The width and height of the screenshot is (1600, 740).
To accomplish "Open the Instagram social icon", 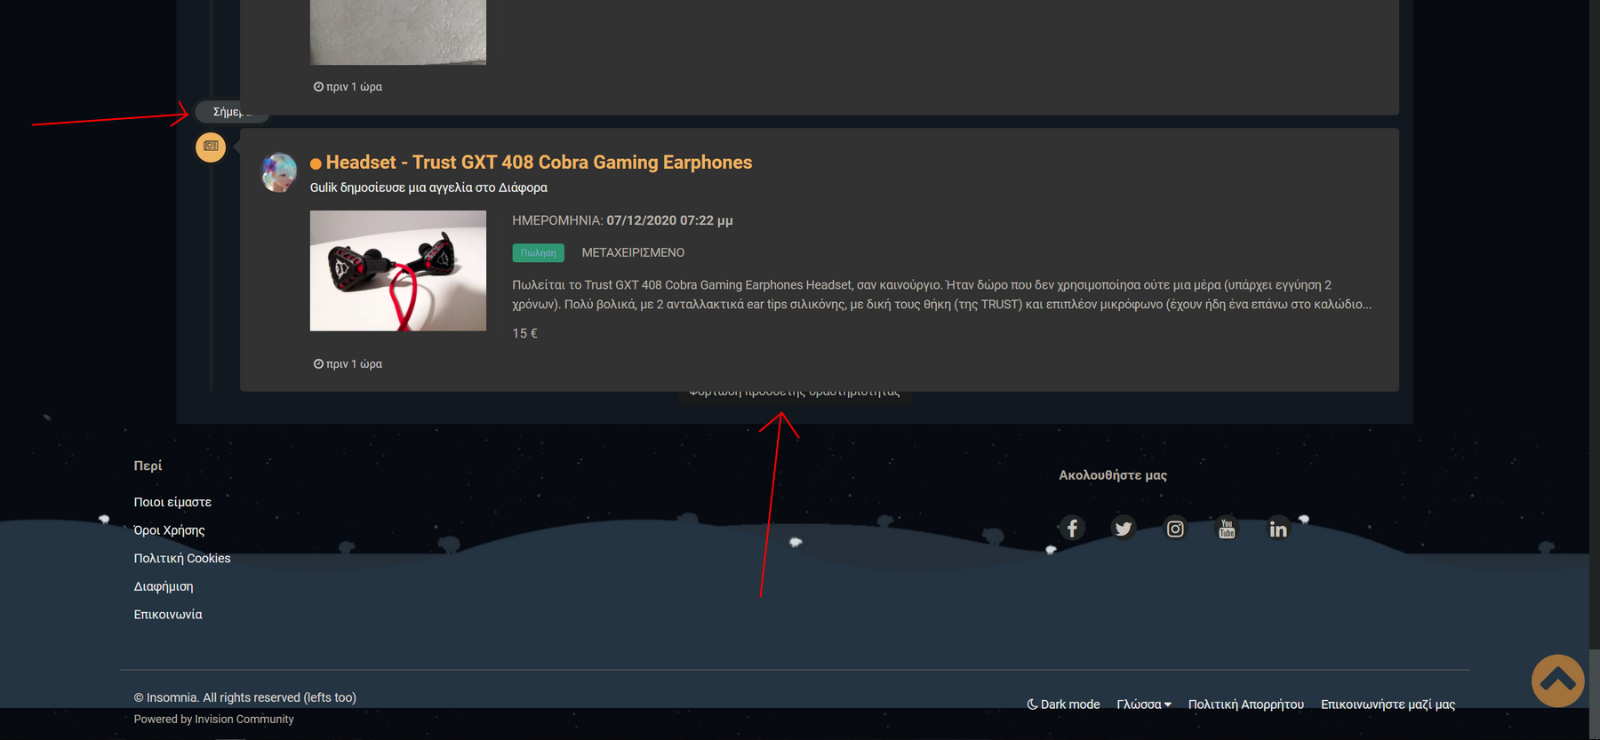I will click(1175, 528).
